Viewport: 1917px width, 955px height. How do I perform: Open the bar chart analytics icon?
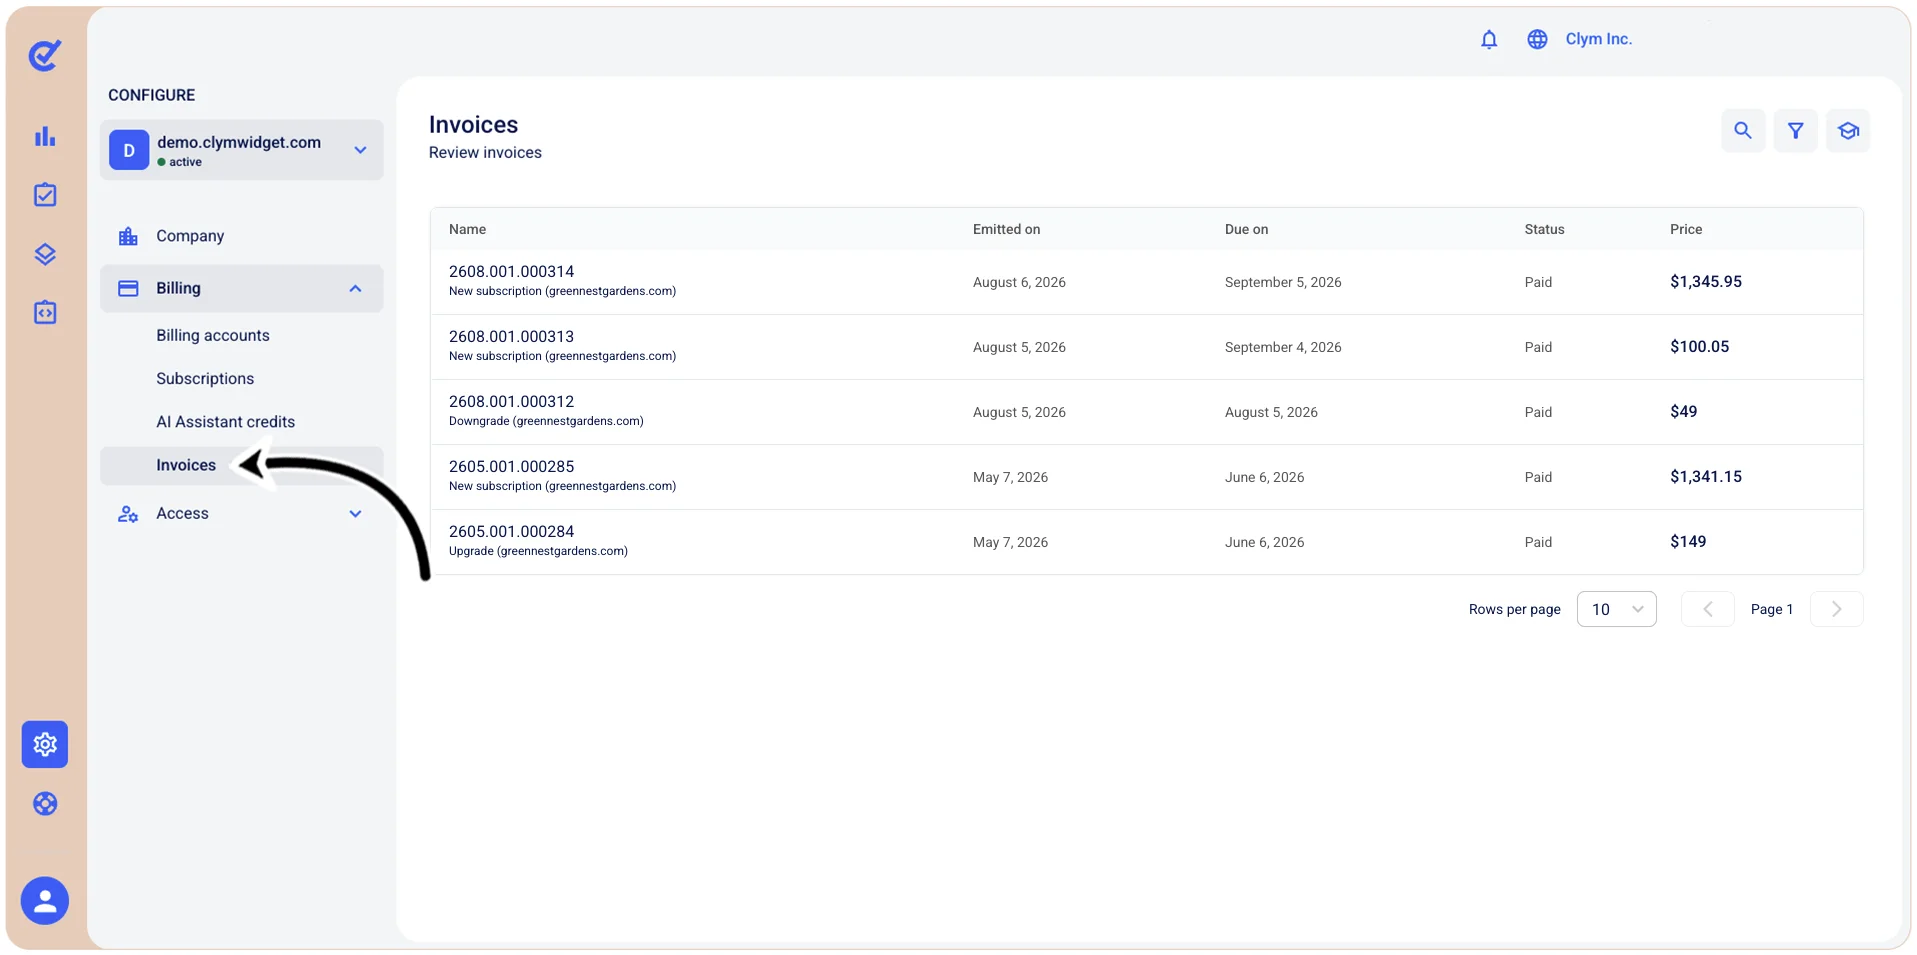(45, 136)
